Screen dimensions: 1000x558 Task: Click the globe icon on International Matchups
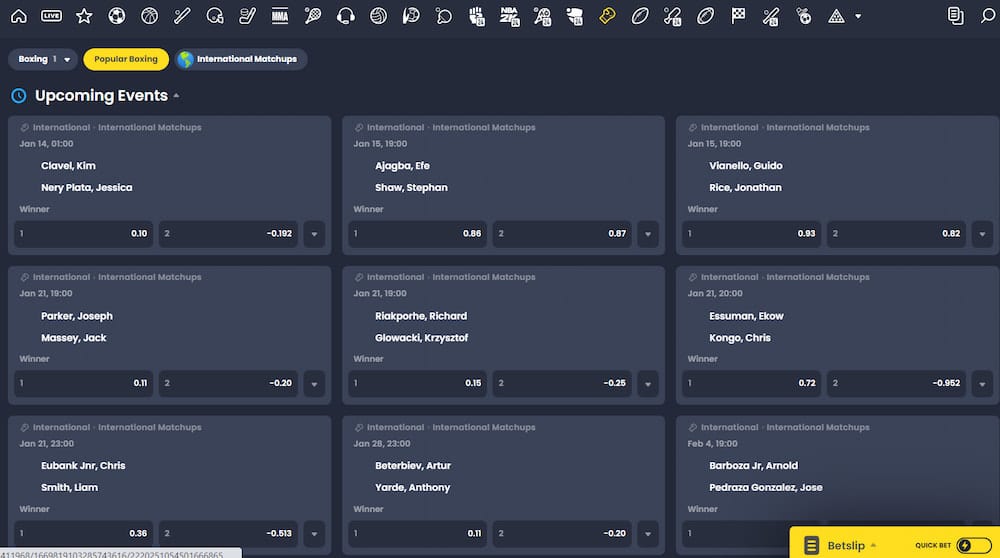(x=186, y=59)
